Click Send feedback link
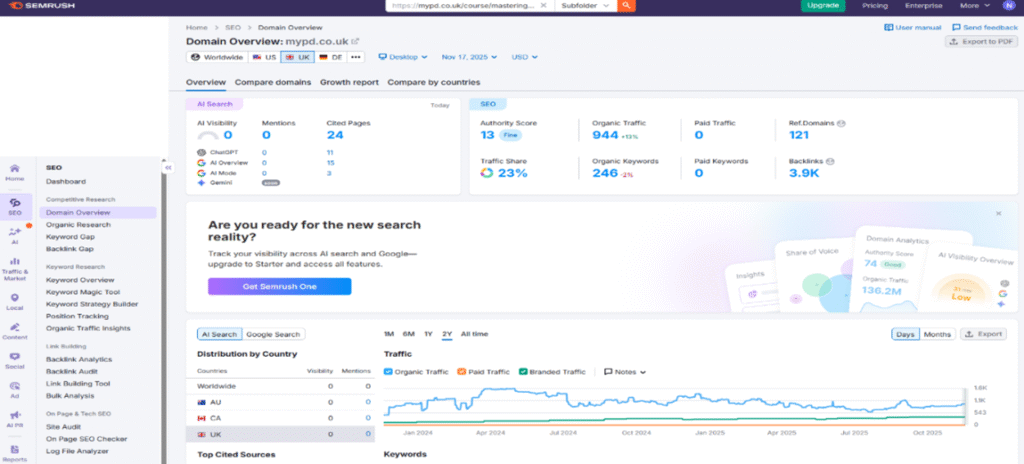The height and width of the screenshot is (464, 1024). click(x=985, y=27)
